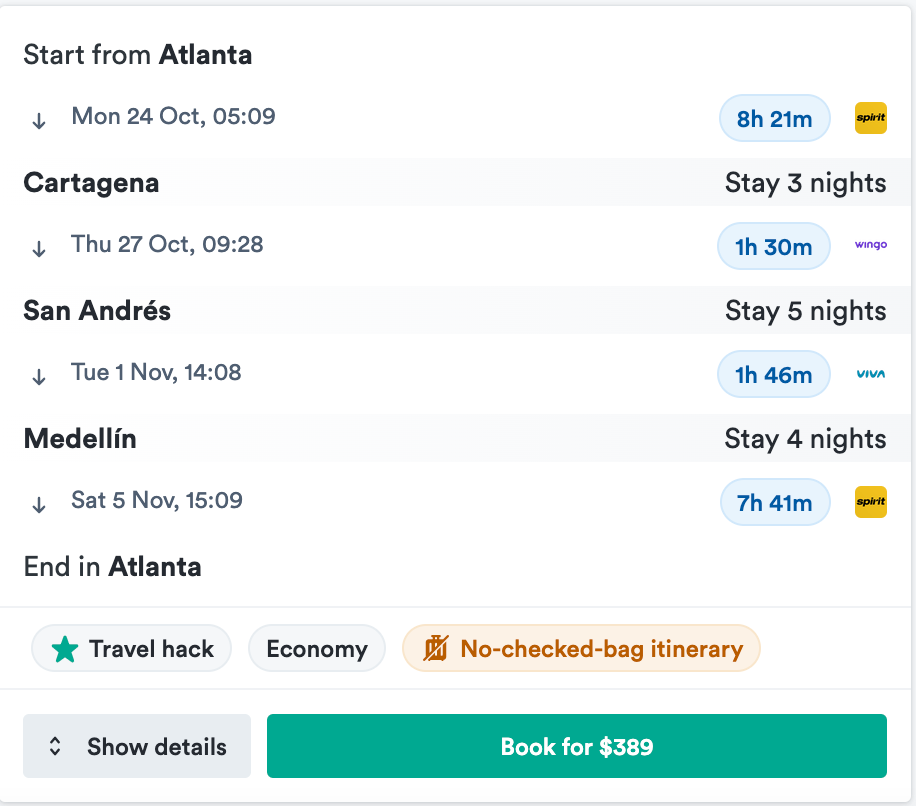Click the 7h 41m flight duration badge
916x806 pixels.
[x=774, y=502]
